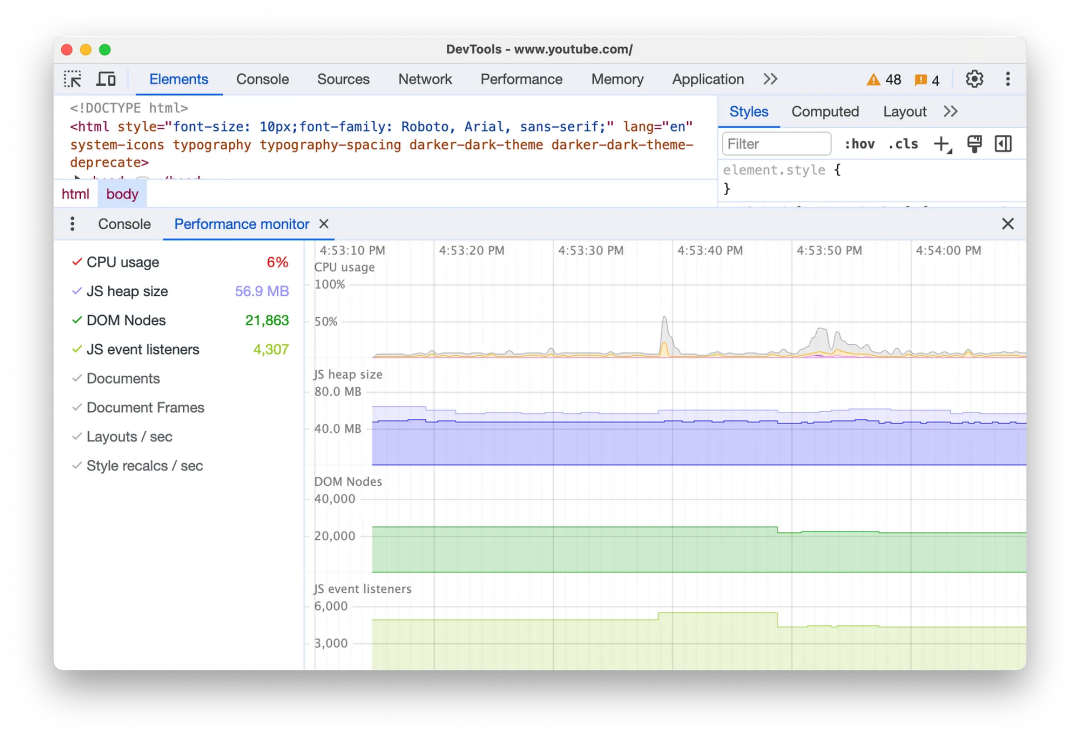Screen dimensions: 1080x741
Task: Click the 21,863 DOM Nodes value
Action: (267, 320)
